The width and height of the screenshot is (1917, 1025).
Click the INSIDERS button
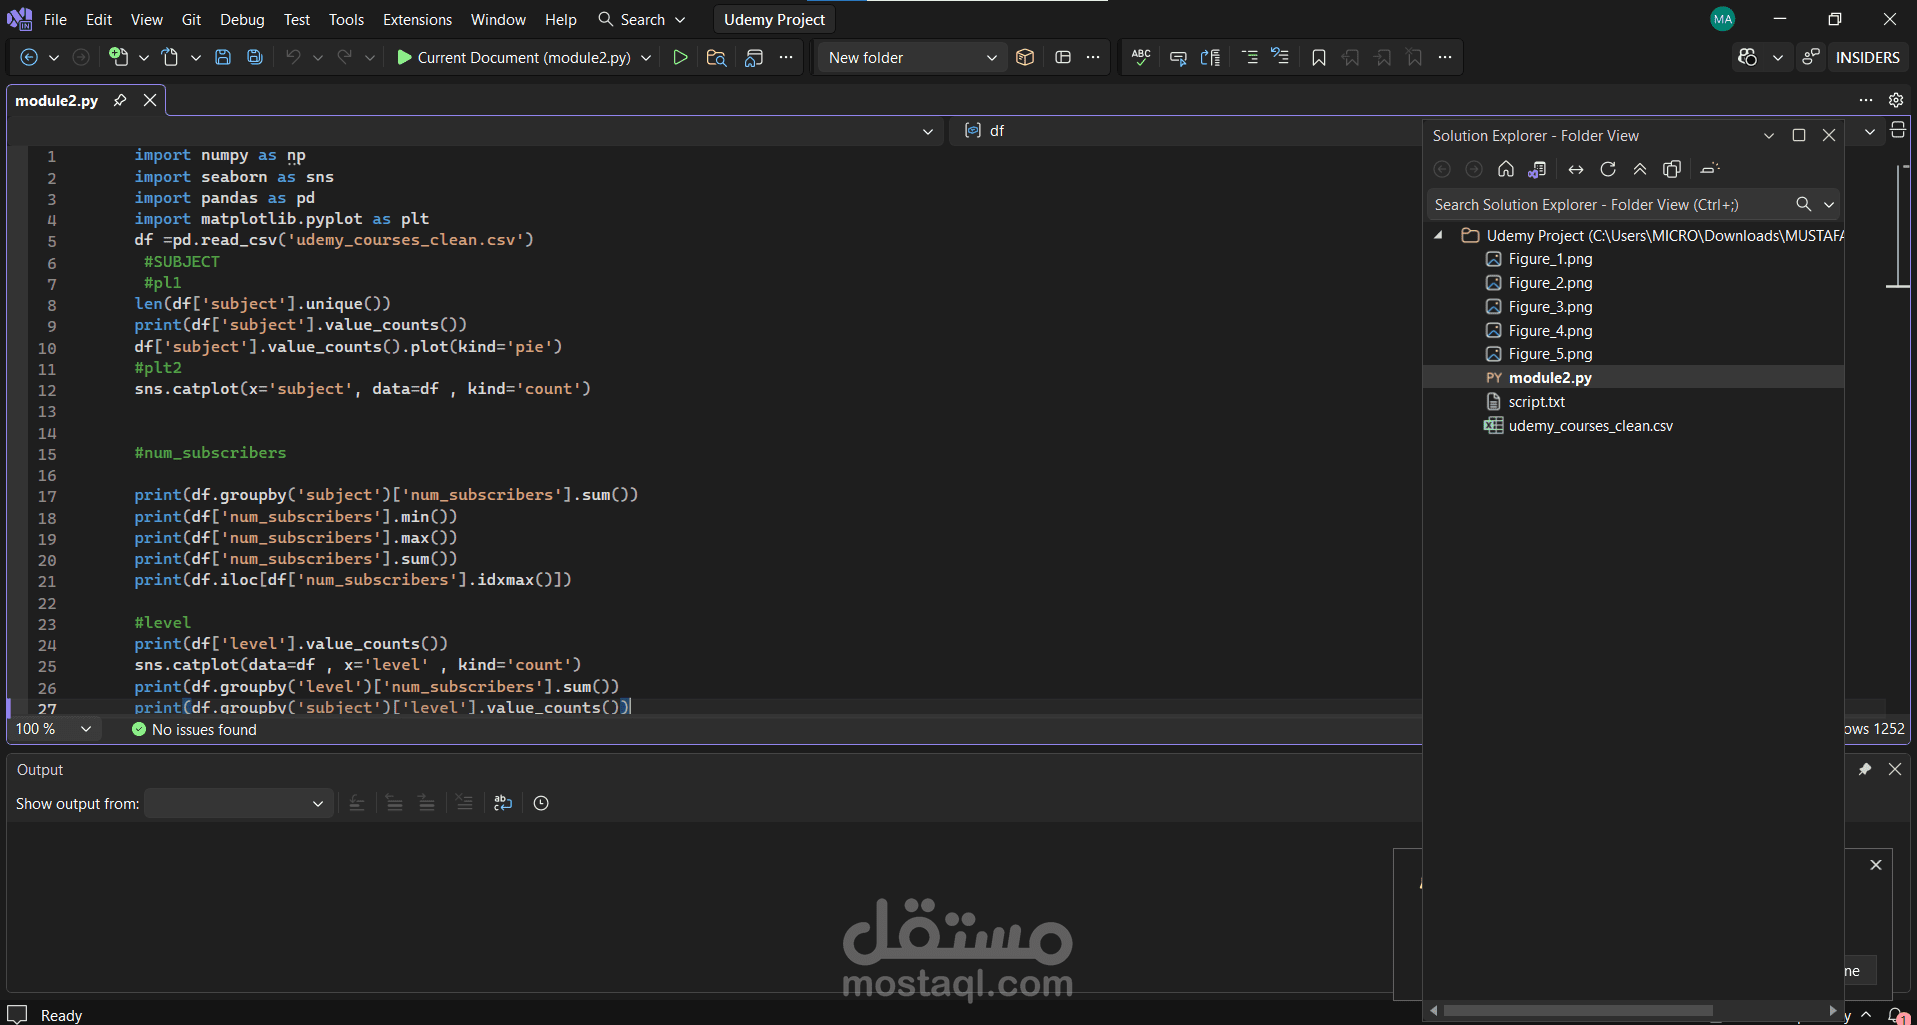coord(1867,58)
